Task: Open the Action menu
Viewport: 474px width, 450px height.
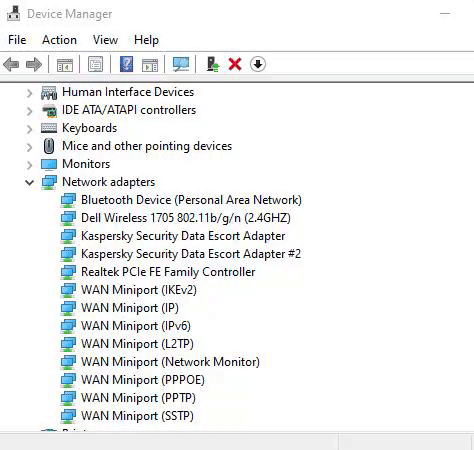Action: pos(59,40)
